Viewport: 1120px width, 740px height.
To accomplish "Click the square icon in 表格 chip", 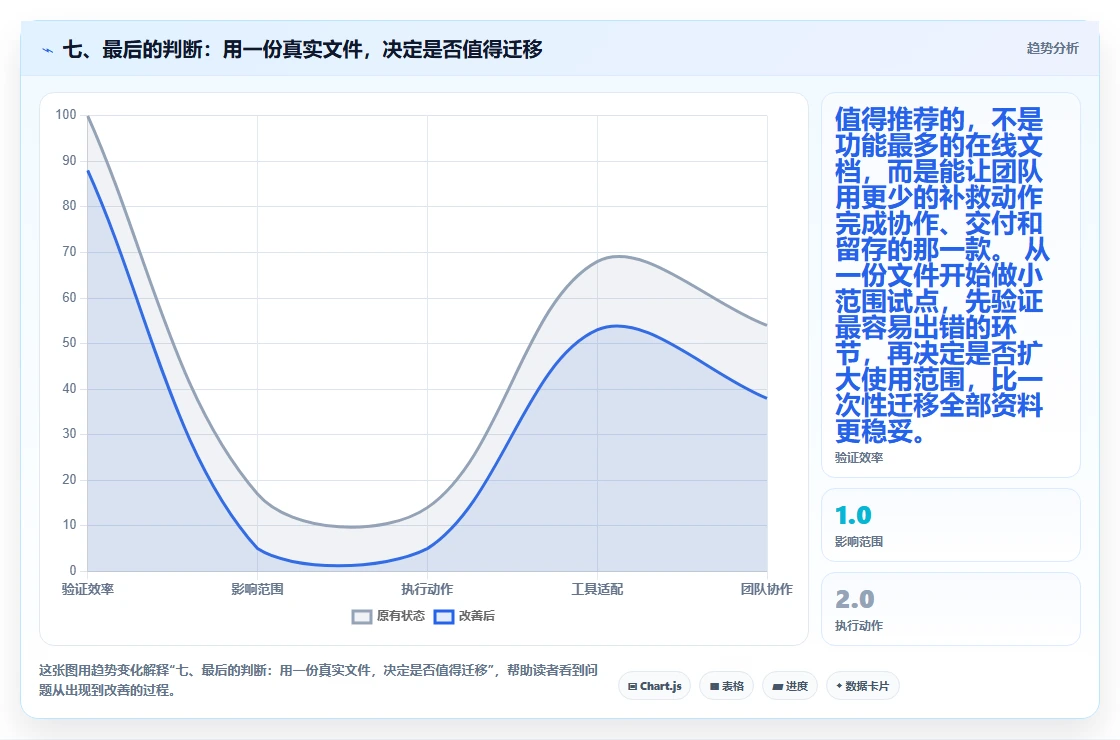I will tap(714, 686).
